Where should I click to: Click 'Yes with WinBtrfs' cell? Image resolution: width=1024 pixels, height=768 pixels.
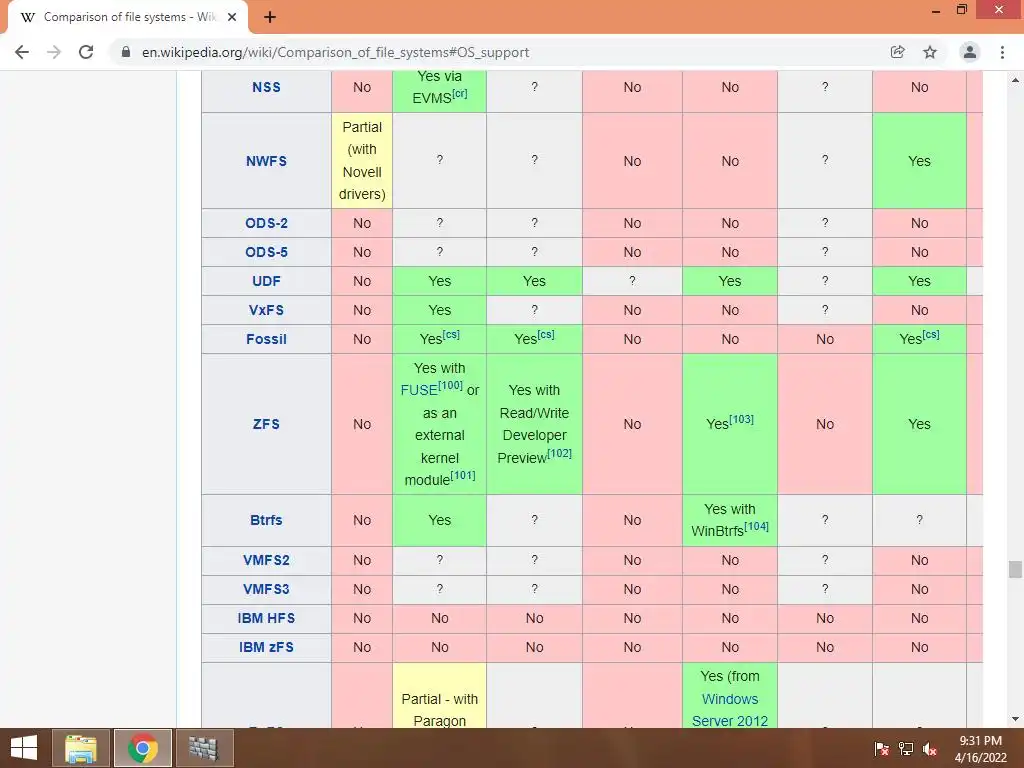[x=730, y=520]
